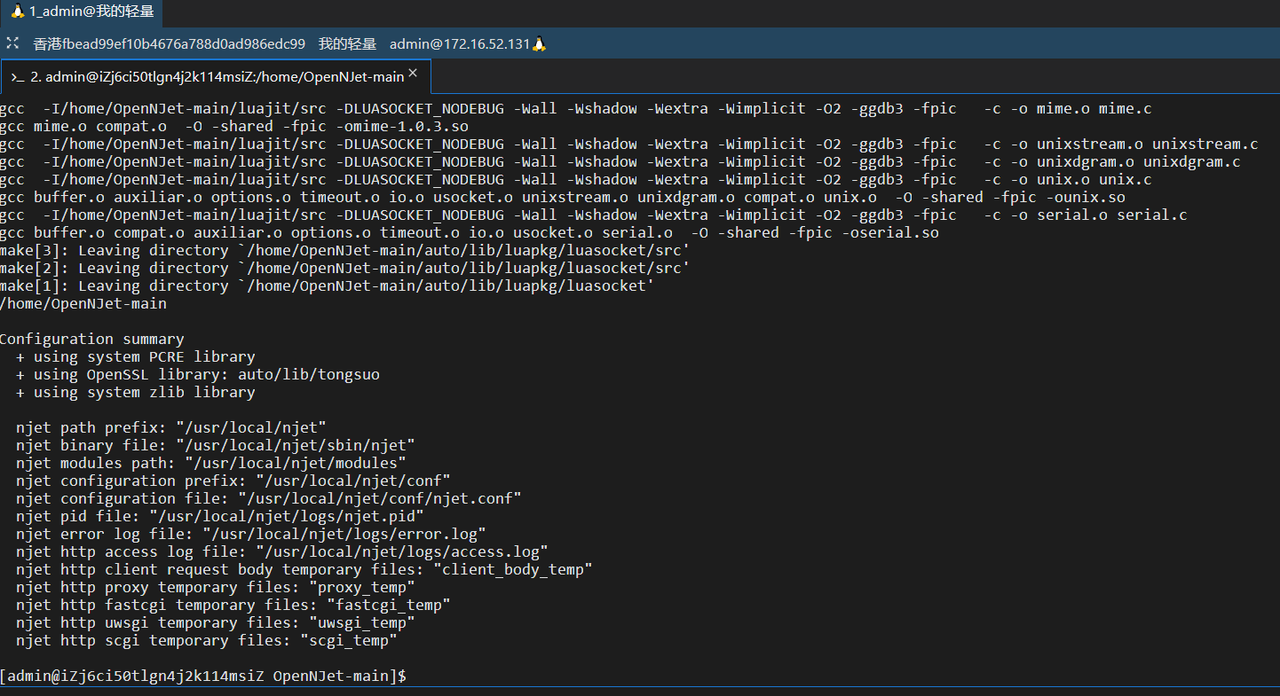Click the njet modules path line

[x=211, y=464]
